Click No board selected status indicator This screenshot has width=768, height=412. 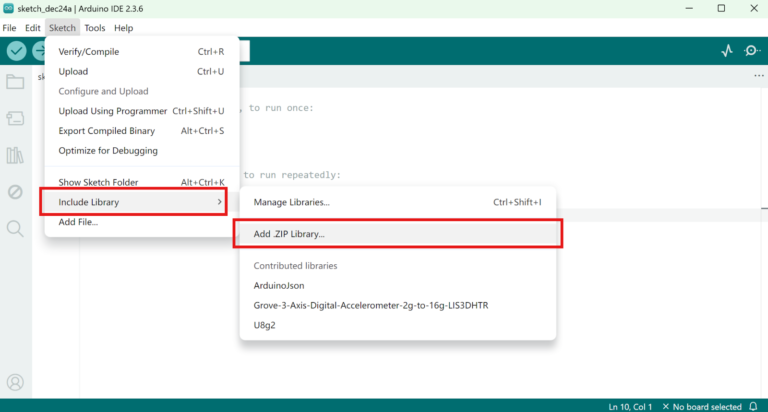(711, 406)
